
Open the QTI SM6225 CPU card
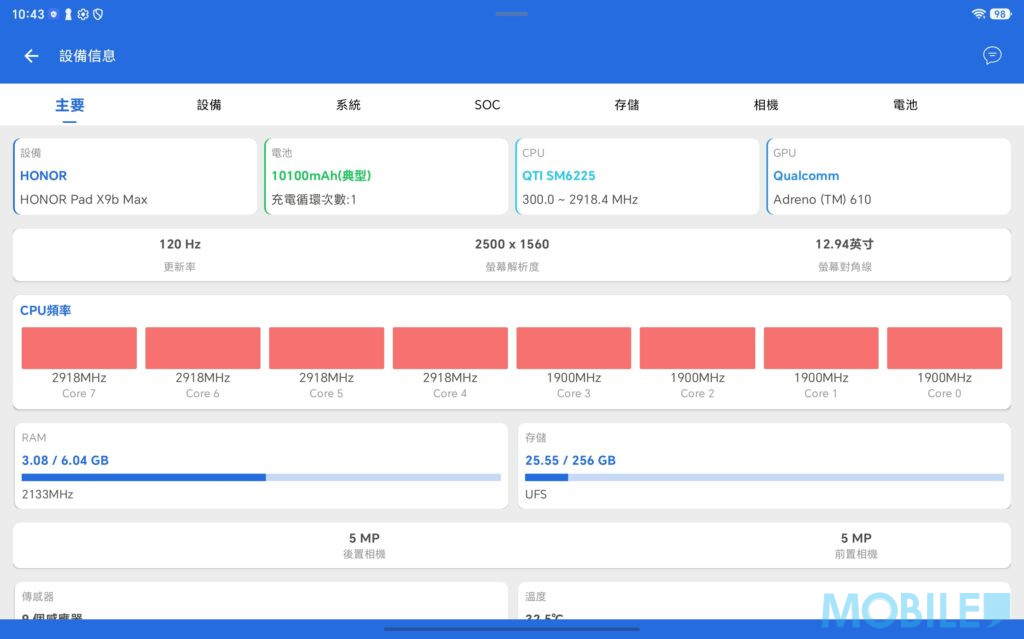tap(637, 176)
